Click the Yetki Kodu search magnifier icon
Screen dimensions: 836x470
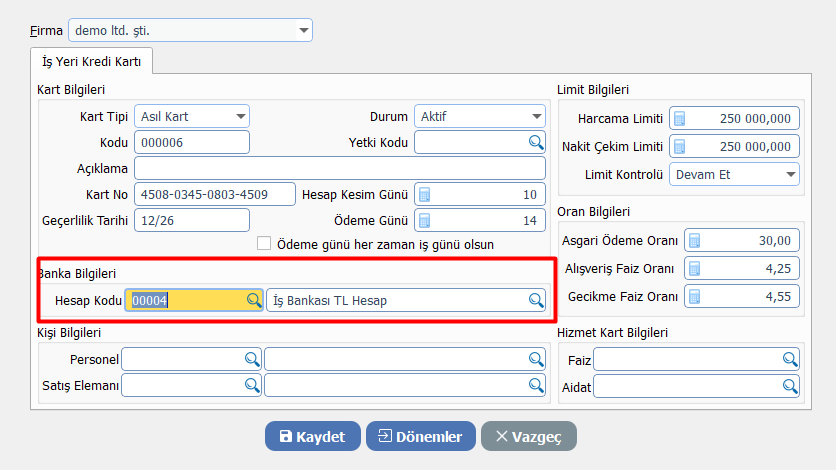536,142
